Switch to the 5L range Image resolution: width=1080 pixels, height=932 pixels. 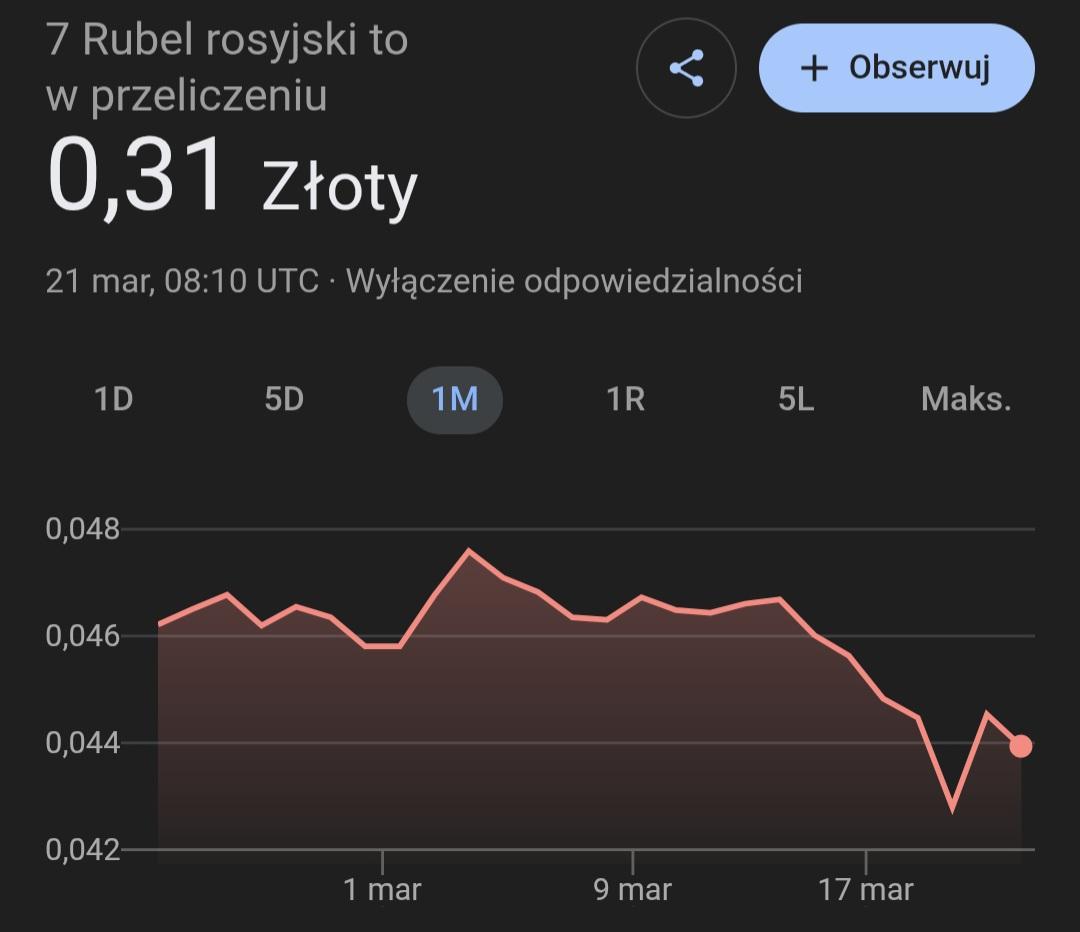tap(796, 400)
